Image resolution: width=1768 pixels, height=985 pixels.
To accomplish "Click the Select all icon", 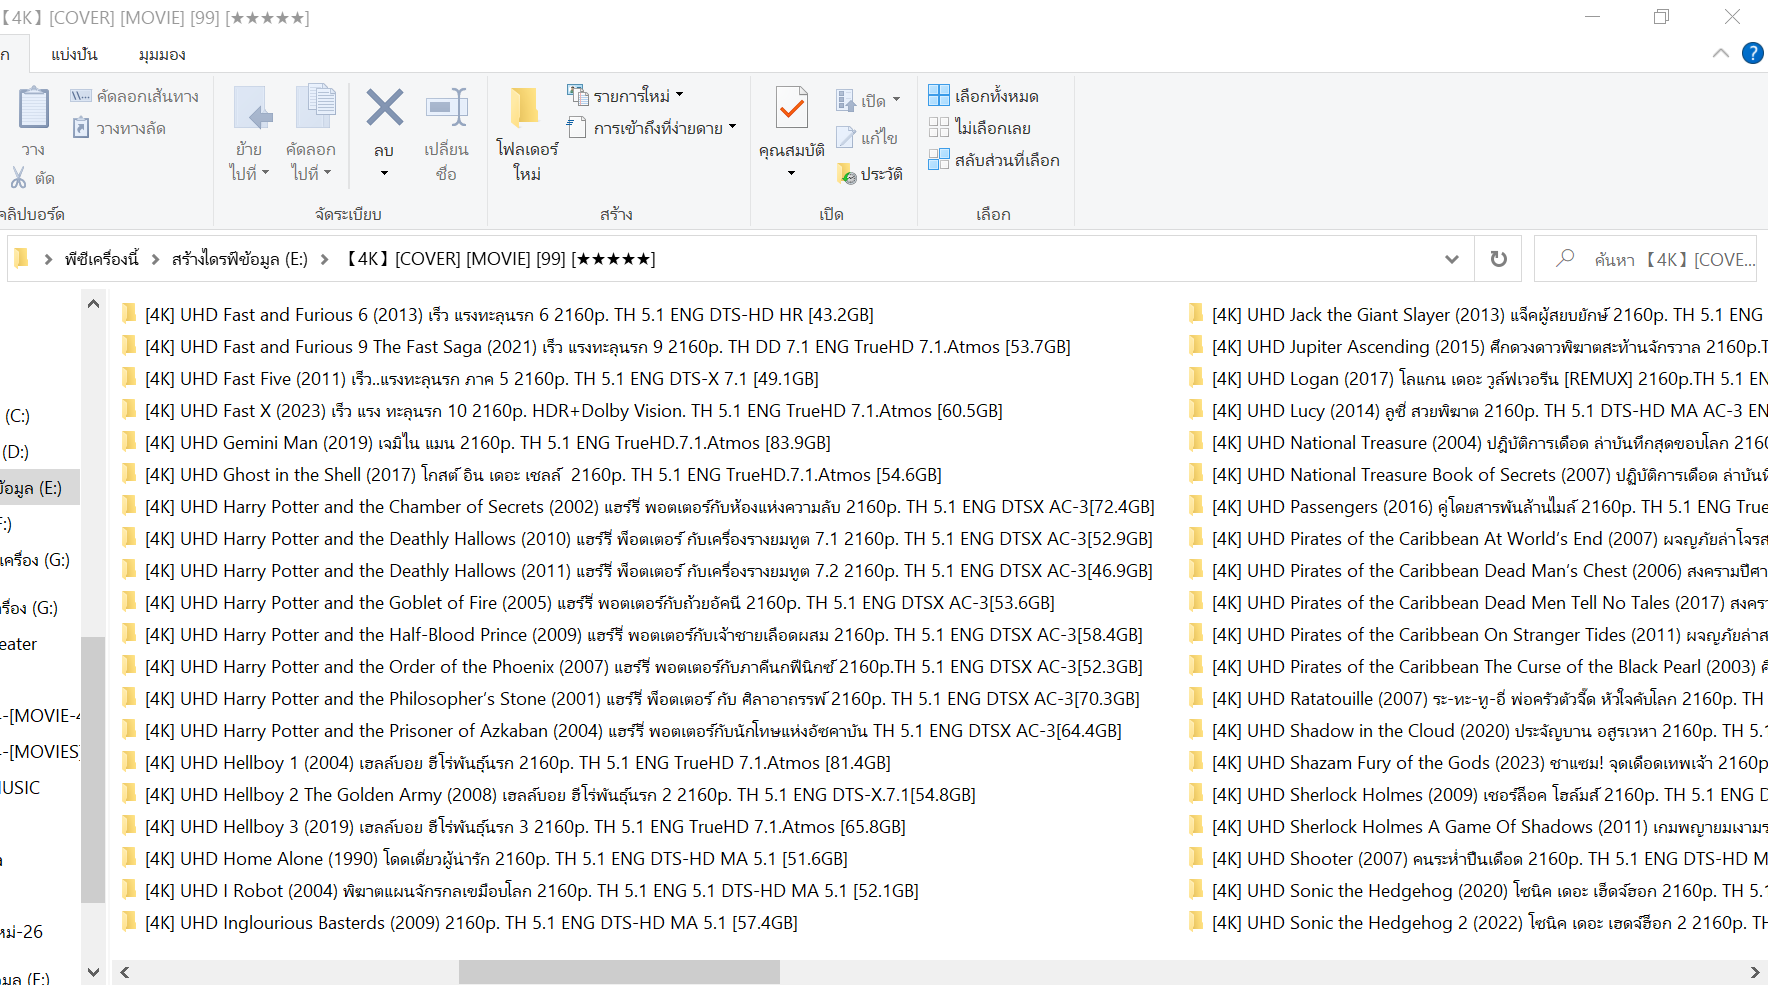I will [x=938, y=96].
